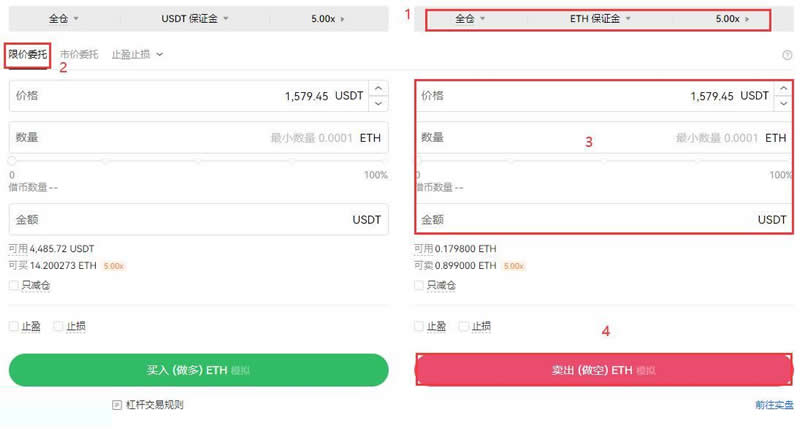Click the 5.00x leverage badge under sell side
The height and width of the screenshot is (429, 800).
pyautogui.click(x=513, y=266)
